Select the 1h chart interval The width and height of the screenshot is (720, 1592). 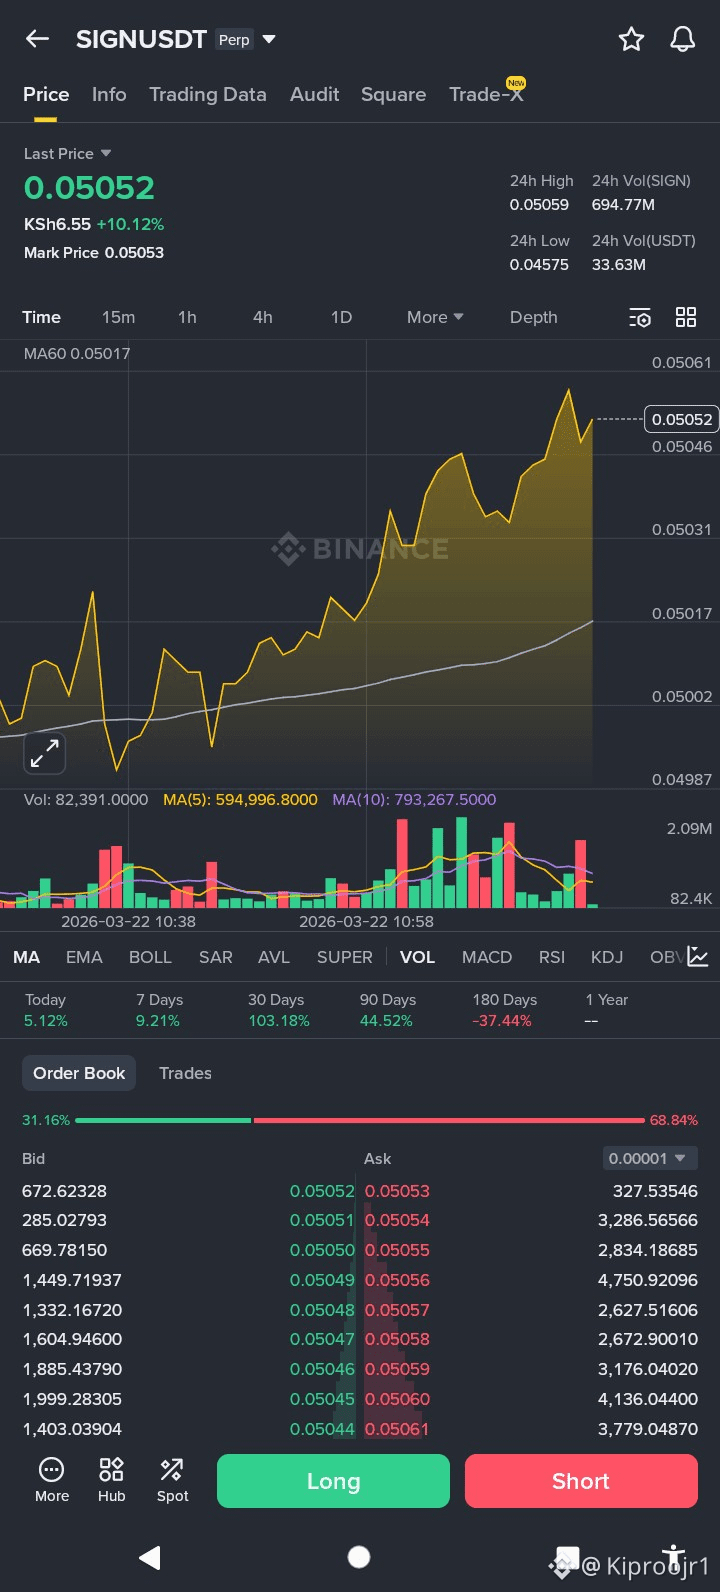pos(187,317)
